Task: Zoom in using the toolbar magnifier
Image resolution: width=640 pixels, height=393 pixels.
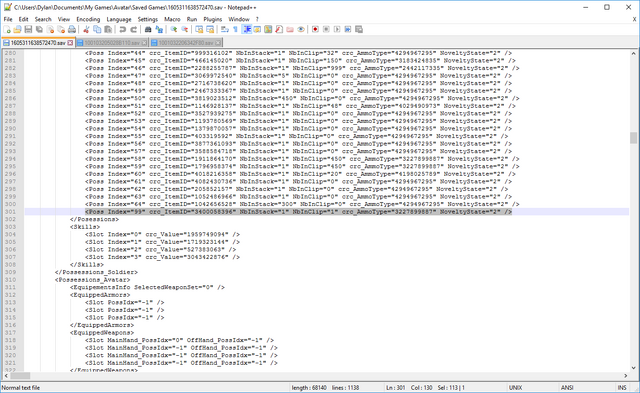Action: (173, 29)
